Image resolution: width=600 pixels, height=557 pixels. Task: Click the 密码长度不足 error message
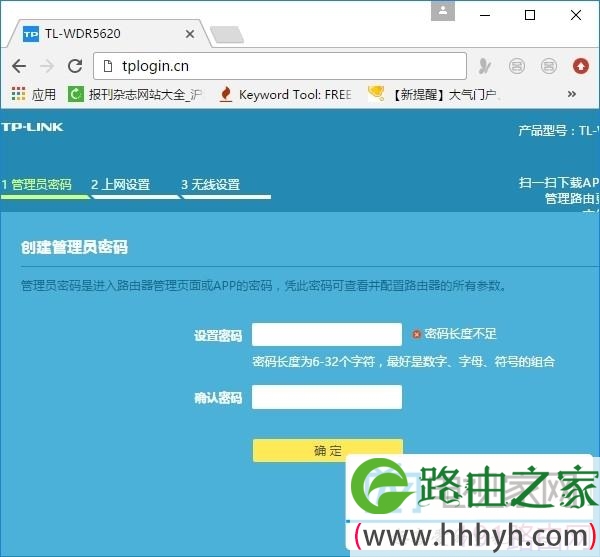coord(460,334)
